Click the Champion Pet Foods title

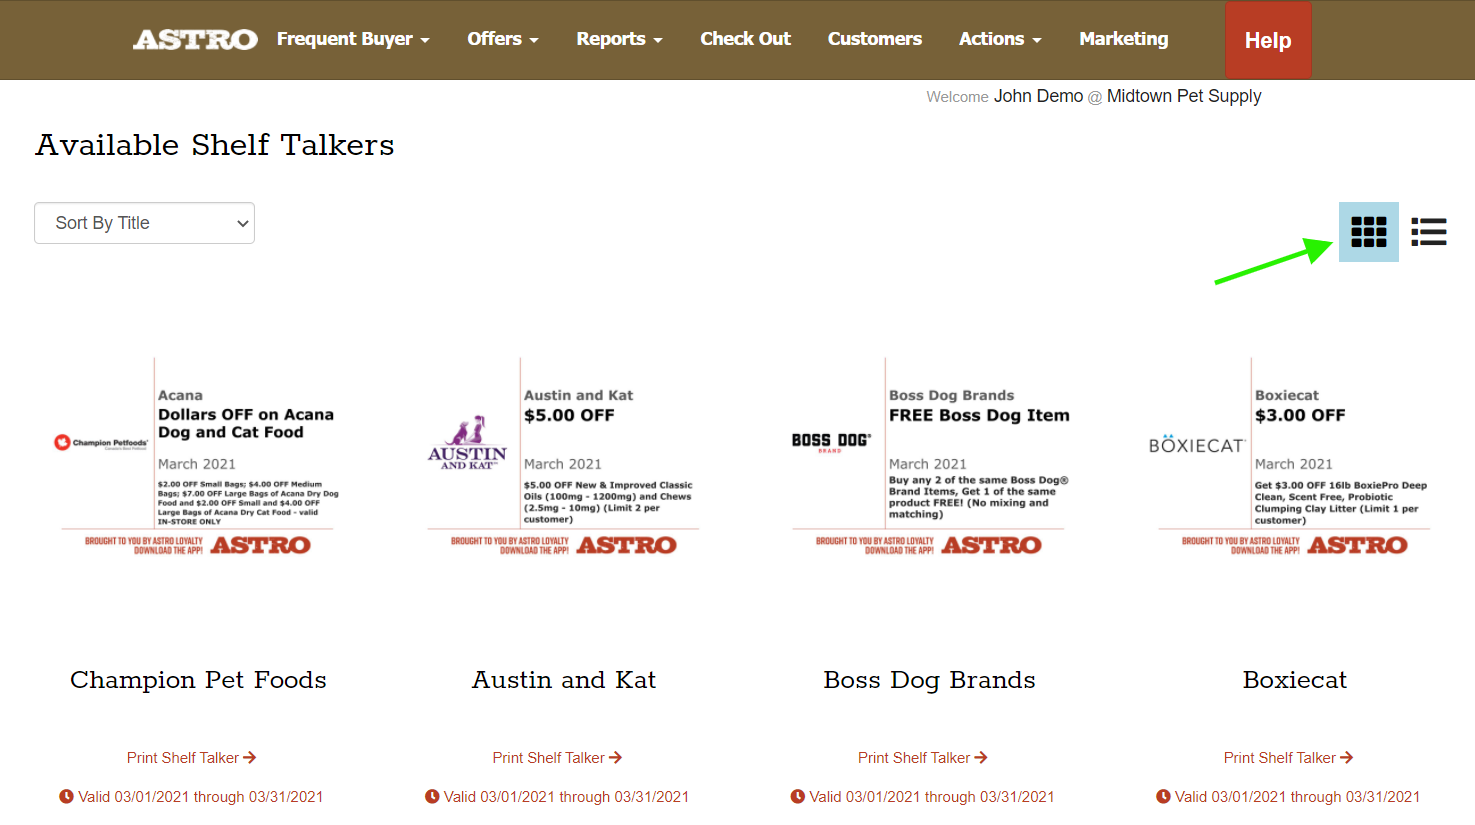198,680
